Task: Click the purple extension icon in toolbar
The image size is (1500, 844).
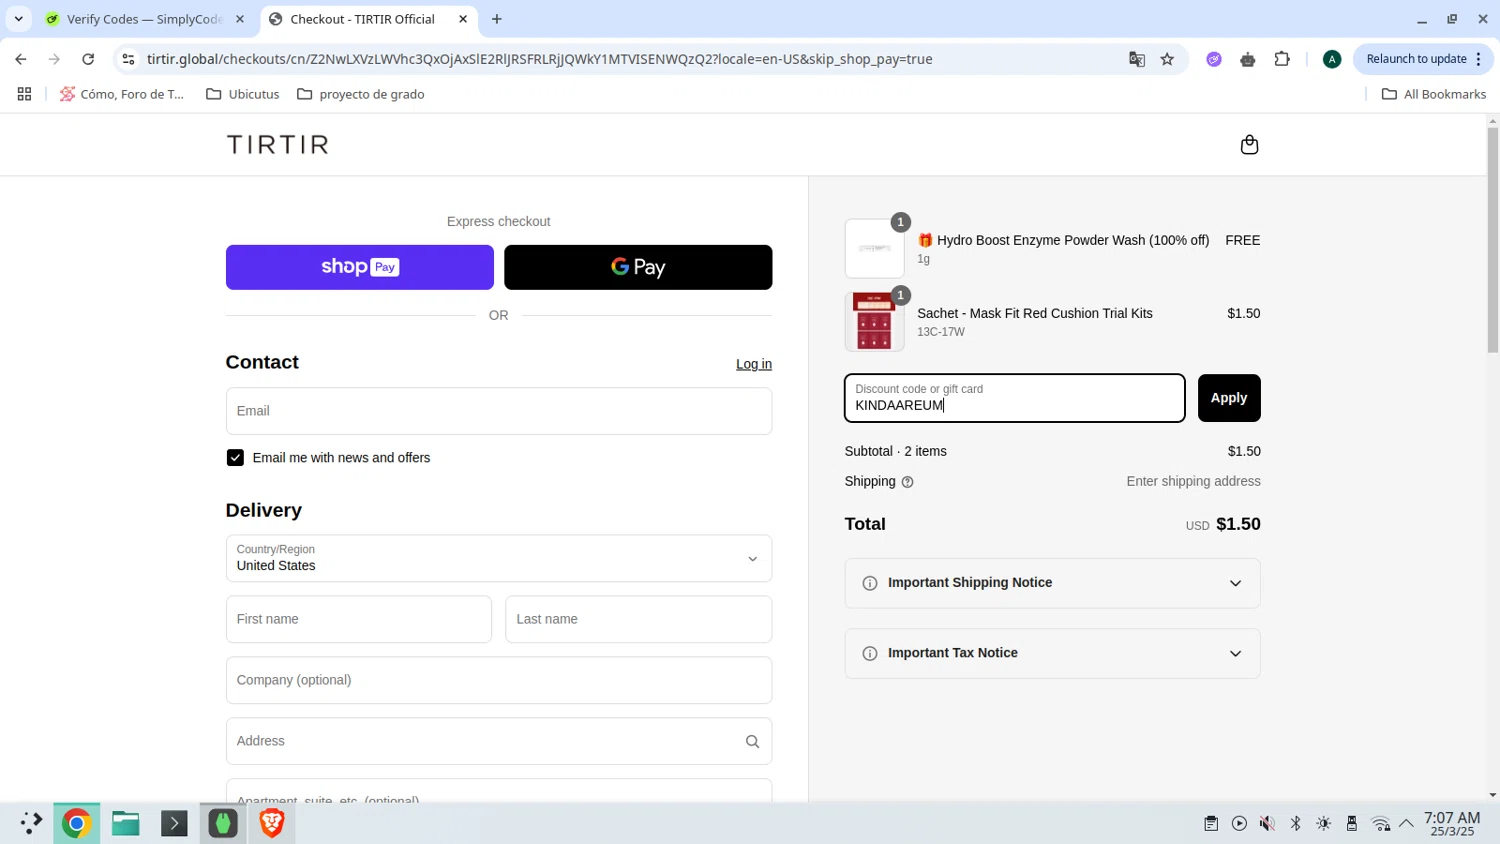Action: tap(1214, 59)
